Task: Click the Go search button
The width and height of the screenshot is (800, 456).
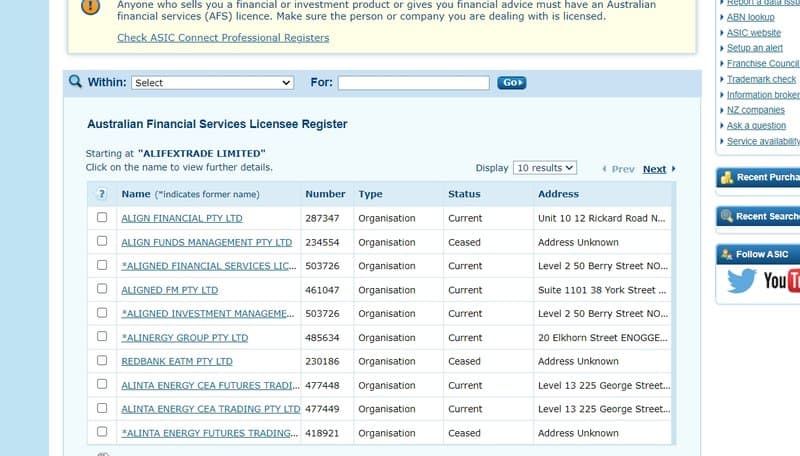Action: [512, 83]
